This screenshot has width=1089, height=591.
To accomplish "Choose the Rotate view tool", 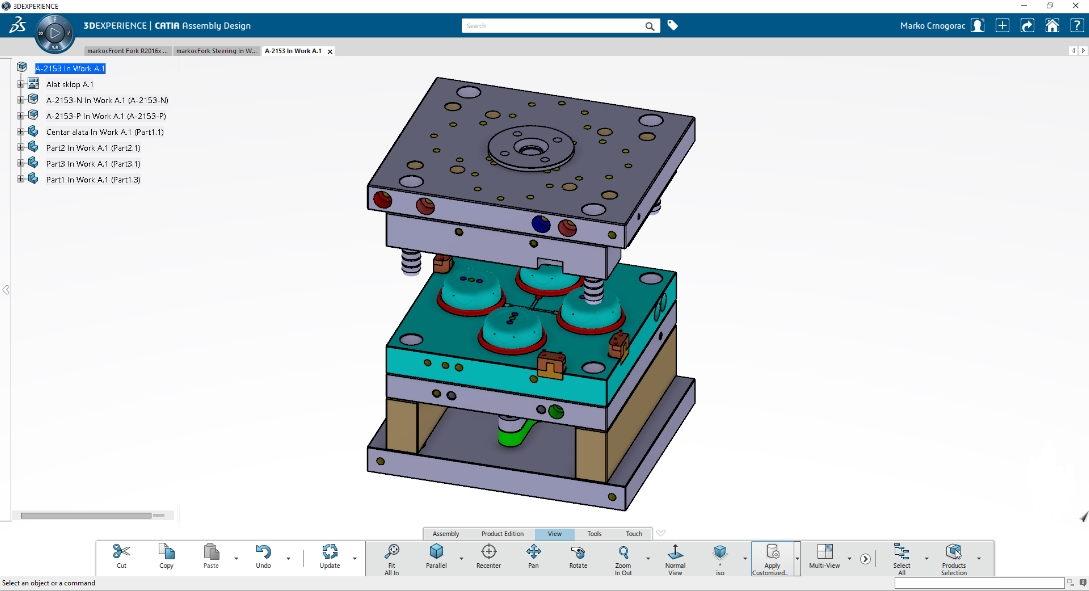I will 578,552.
